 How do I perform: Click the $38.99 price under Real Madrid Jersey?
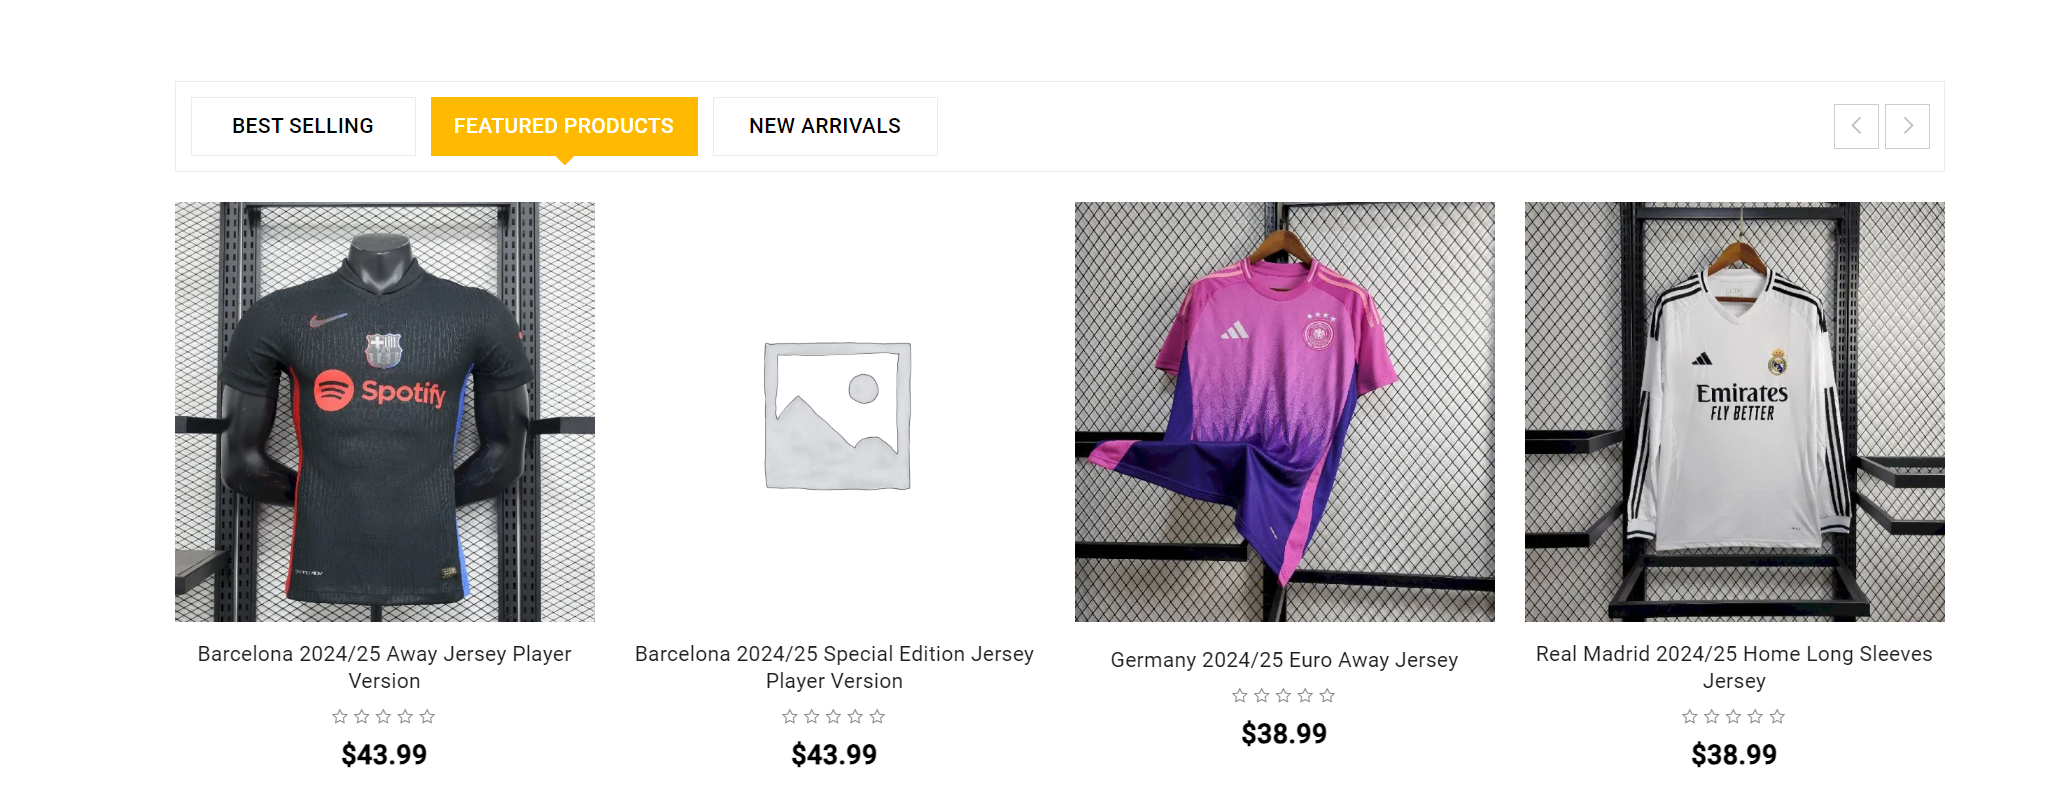[1734, 754]
